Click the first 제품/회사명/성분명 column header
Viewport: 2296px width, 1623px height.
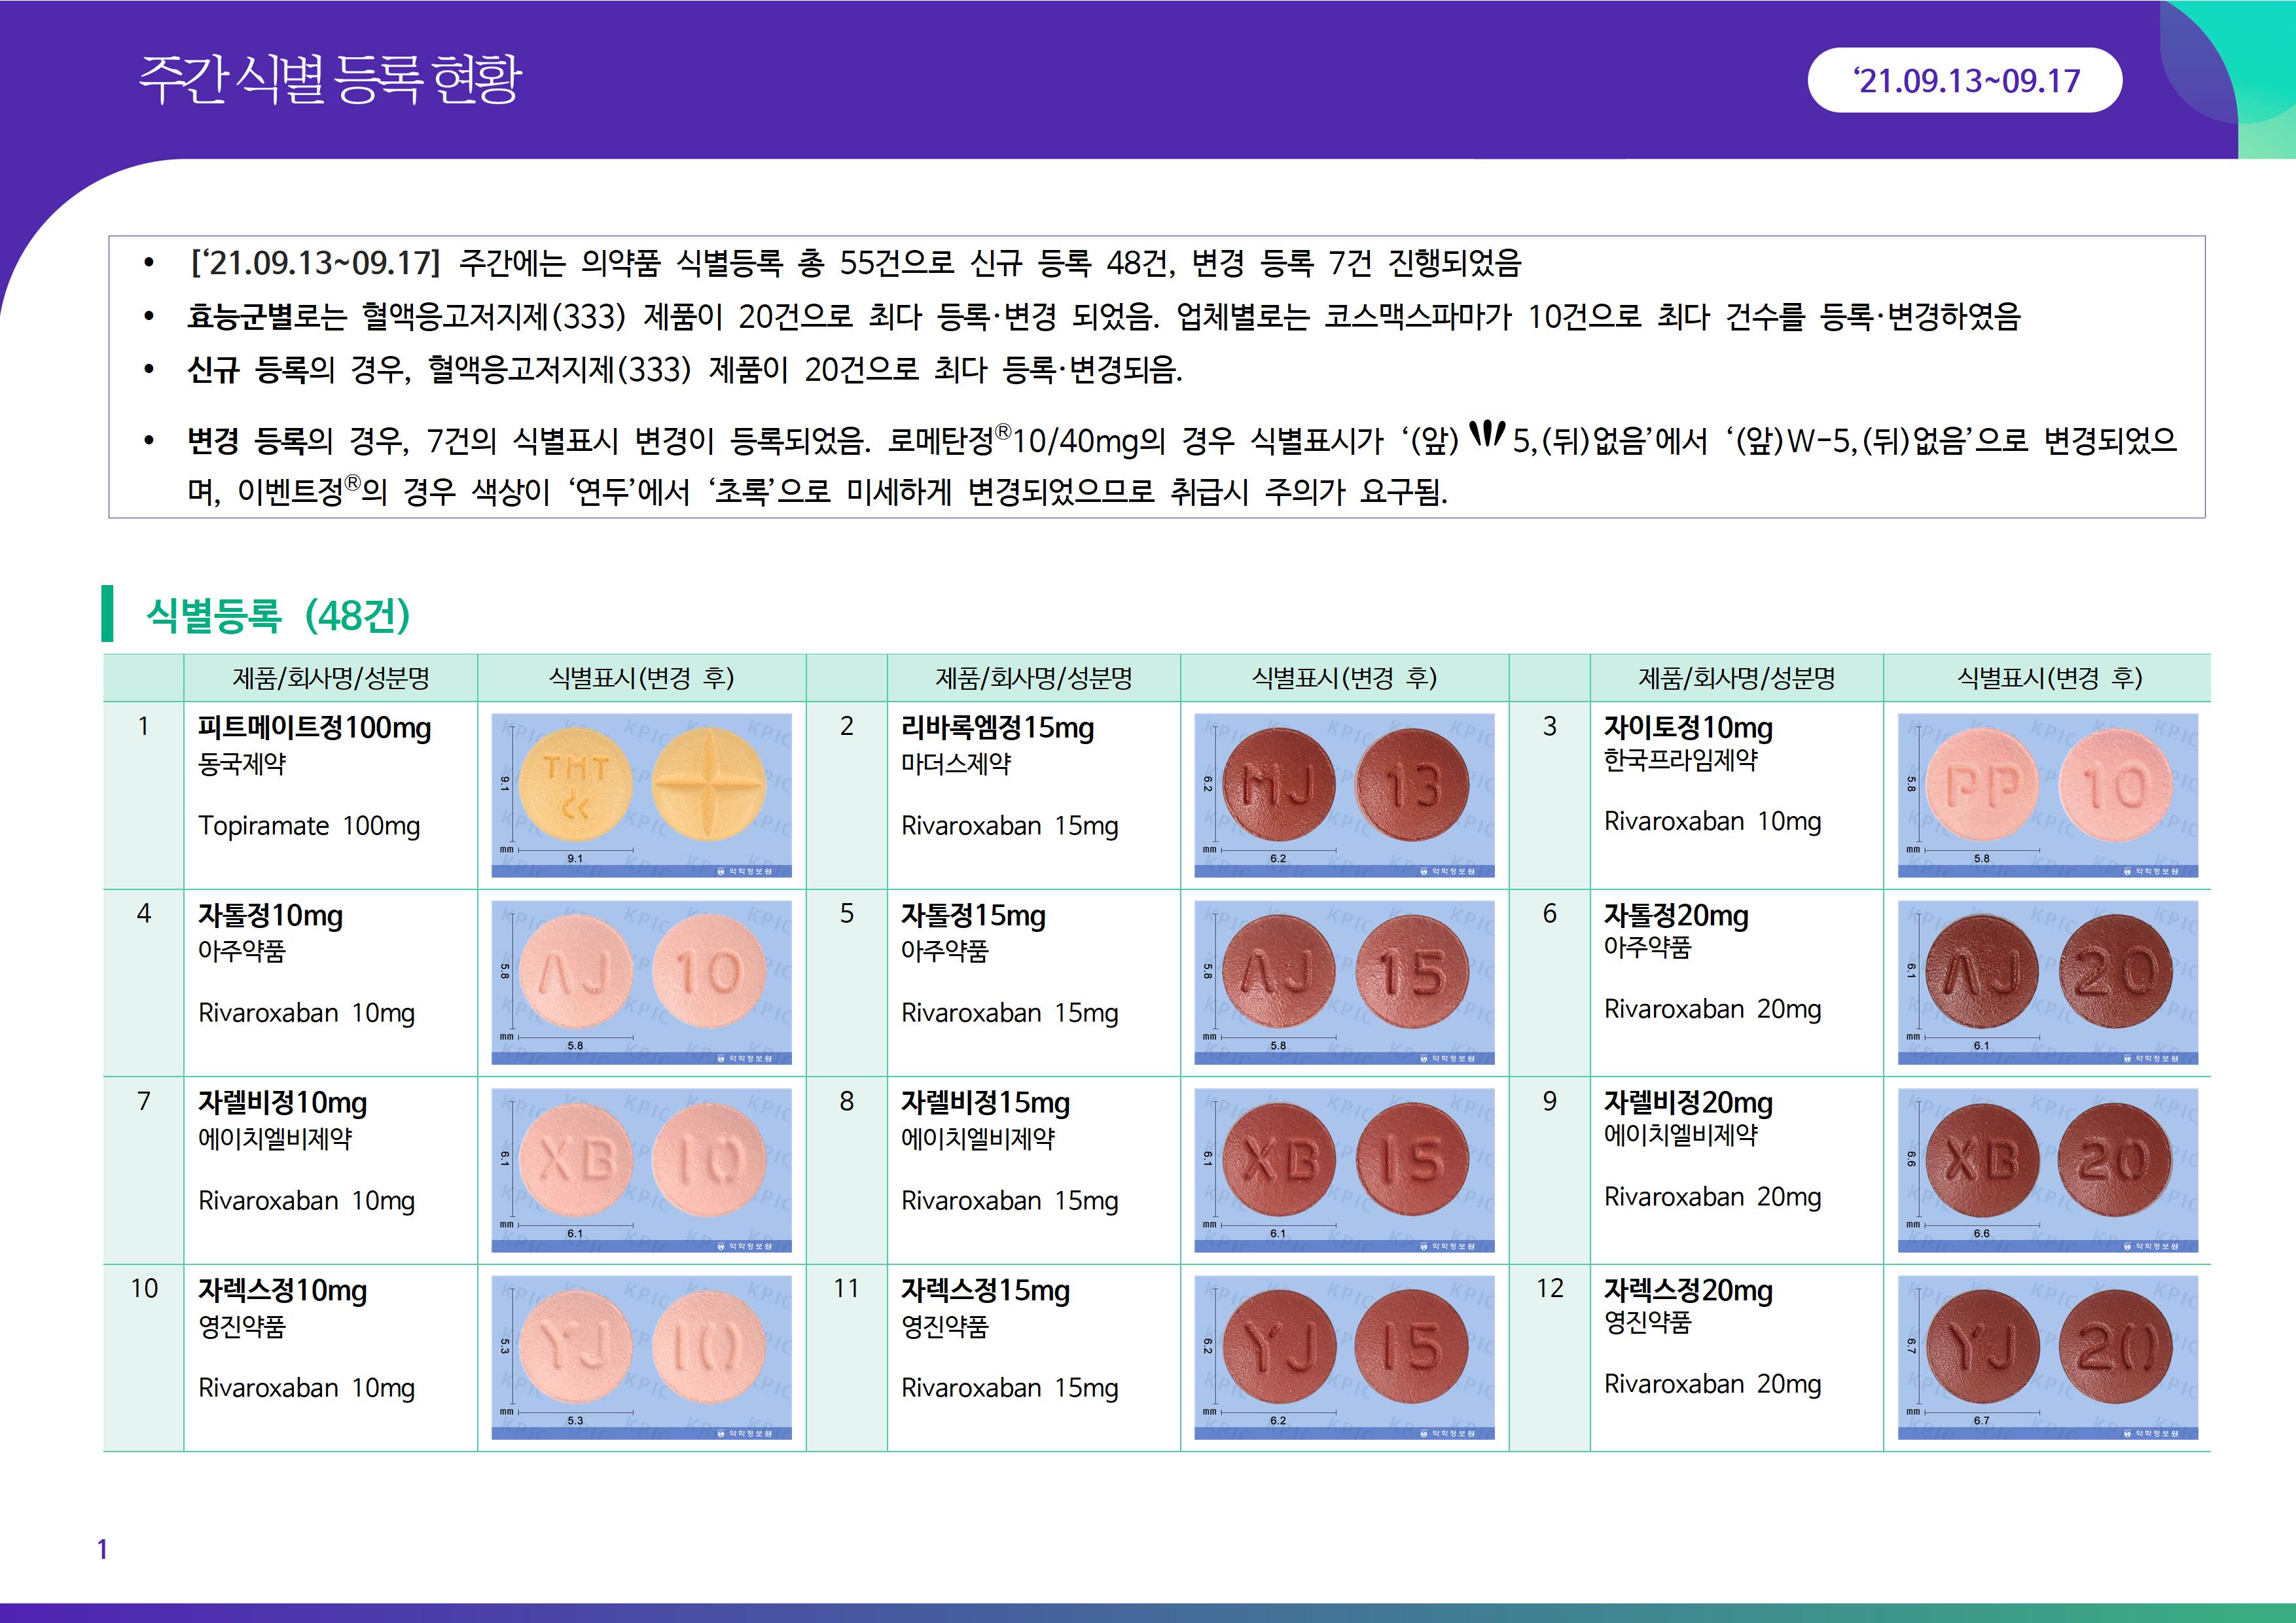pyautogui.click(x=331, y=678)
